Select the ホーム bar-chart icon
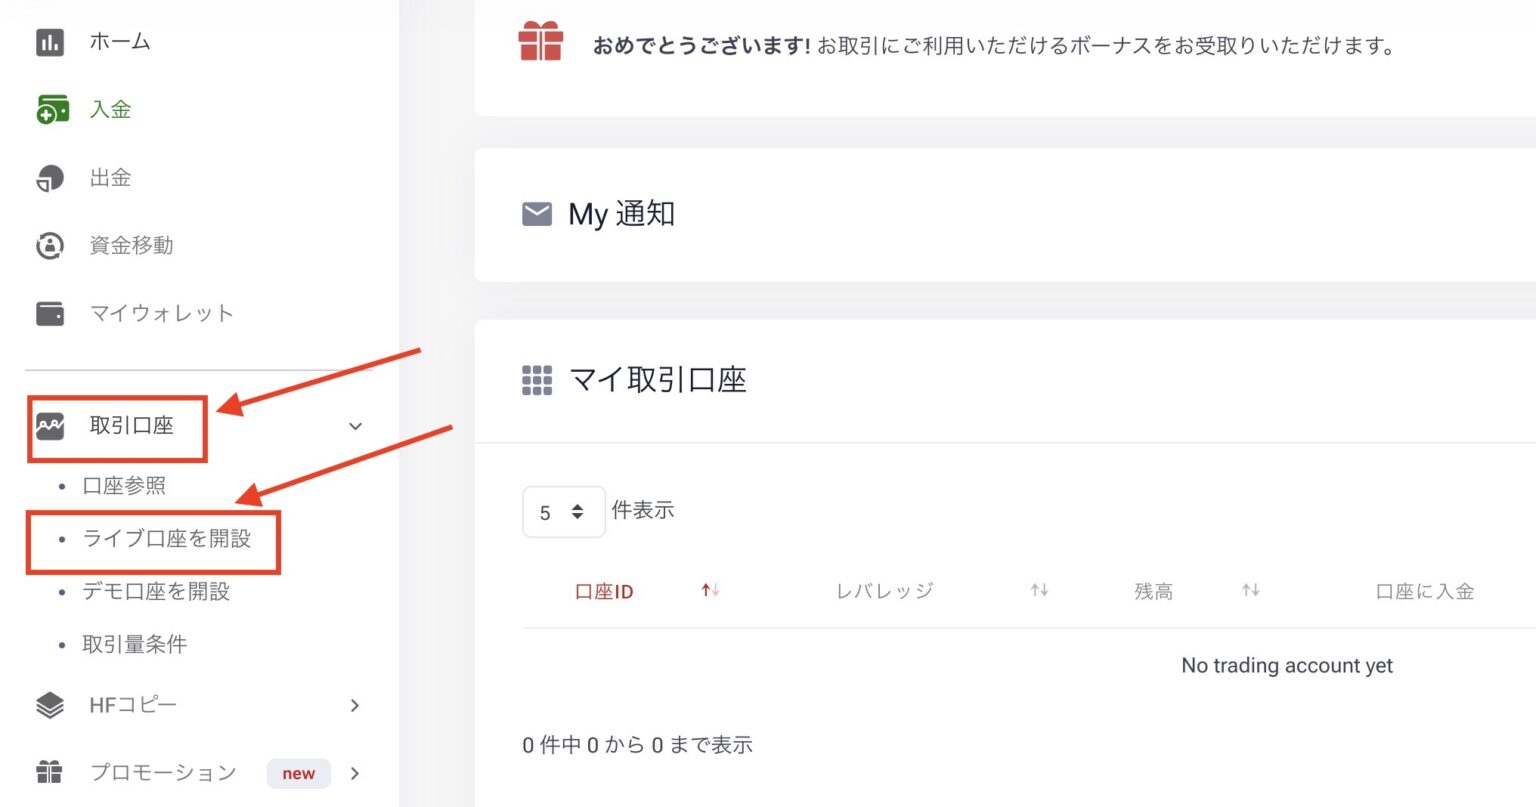The width and height of the screenshot is (1536, 807). [49, 41]
